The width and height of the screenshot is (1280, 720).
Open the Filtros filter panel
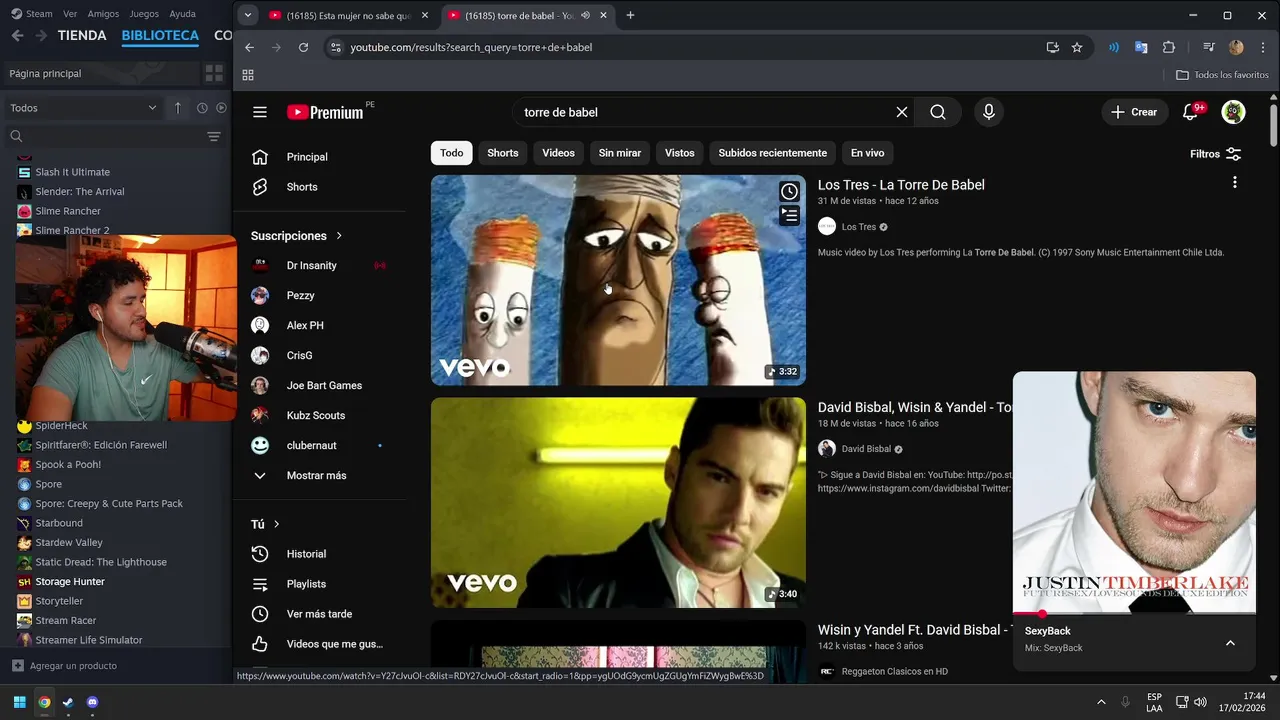(x=1215, y=154)
